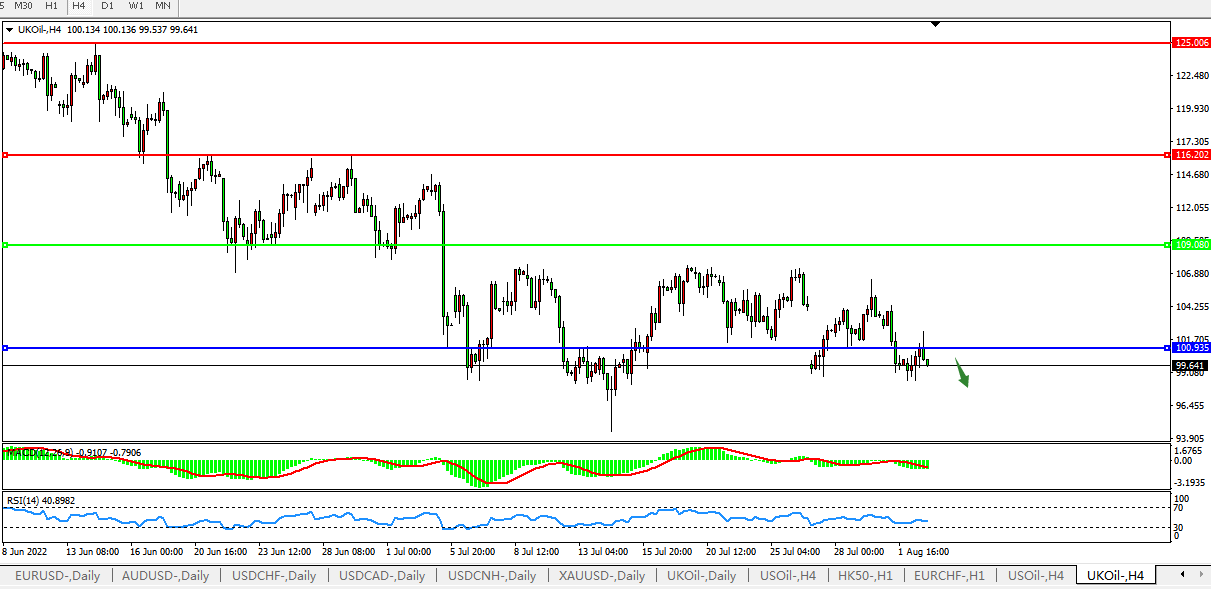
Task: Open the EURUSD-,Daily chart tab
Action: (x=57, y=576)
